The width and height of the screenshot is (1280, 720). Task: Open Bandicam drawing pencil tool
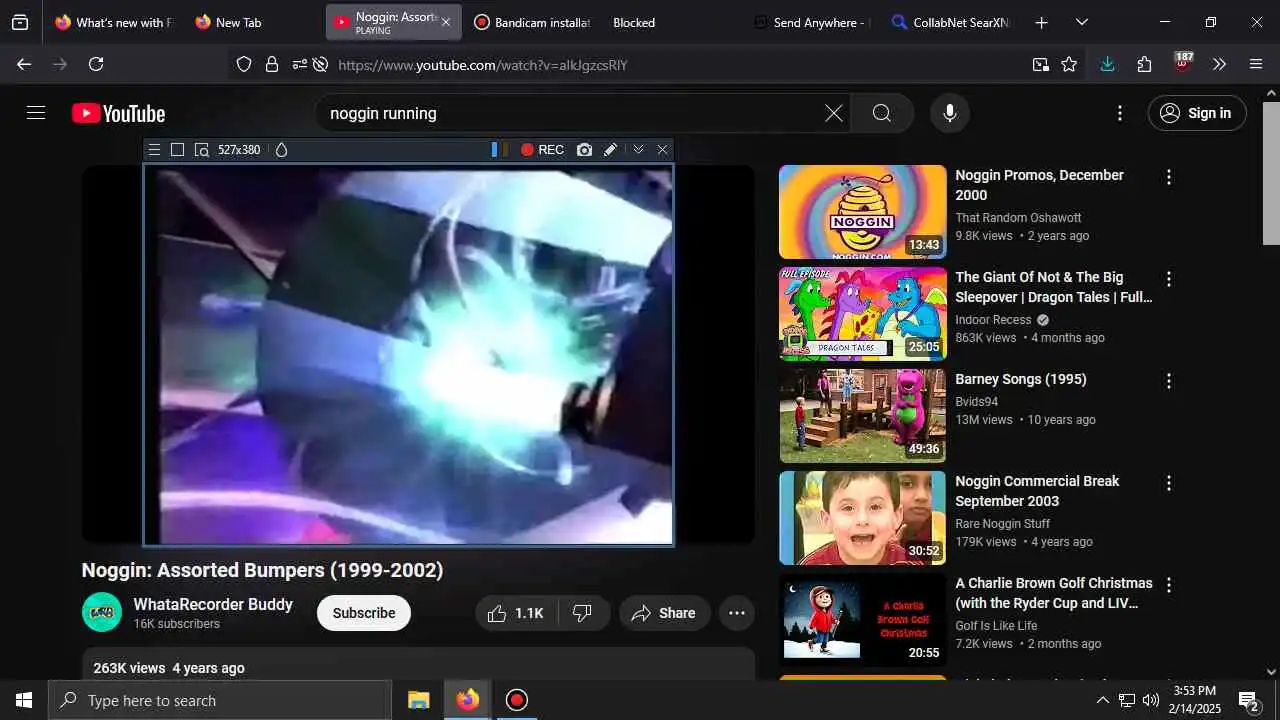610,150
